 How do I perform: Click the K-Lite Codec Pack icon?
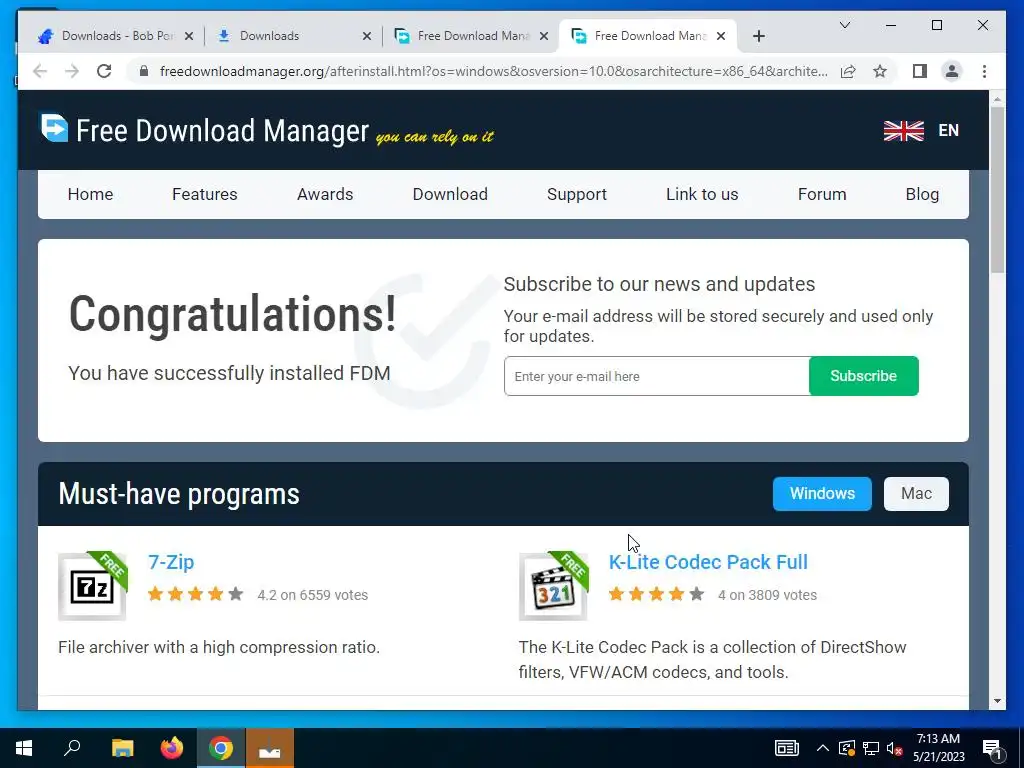coord(554,586)
